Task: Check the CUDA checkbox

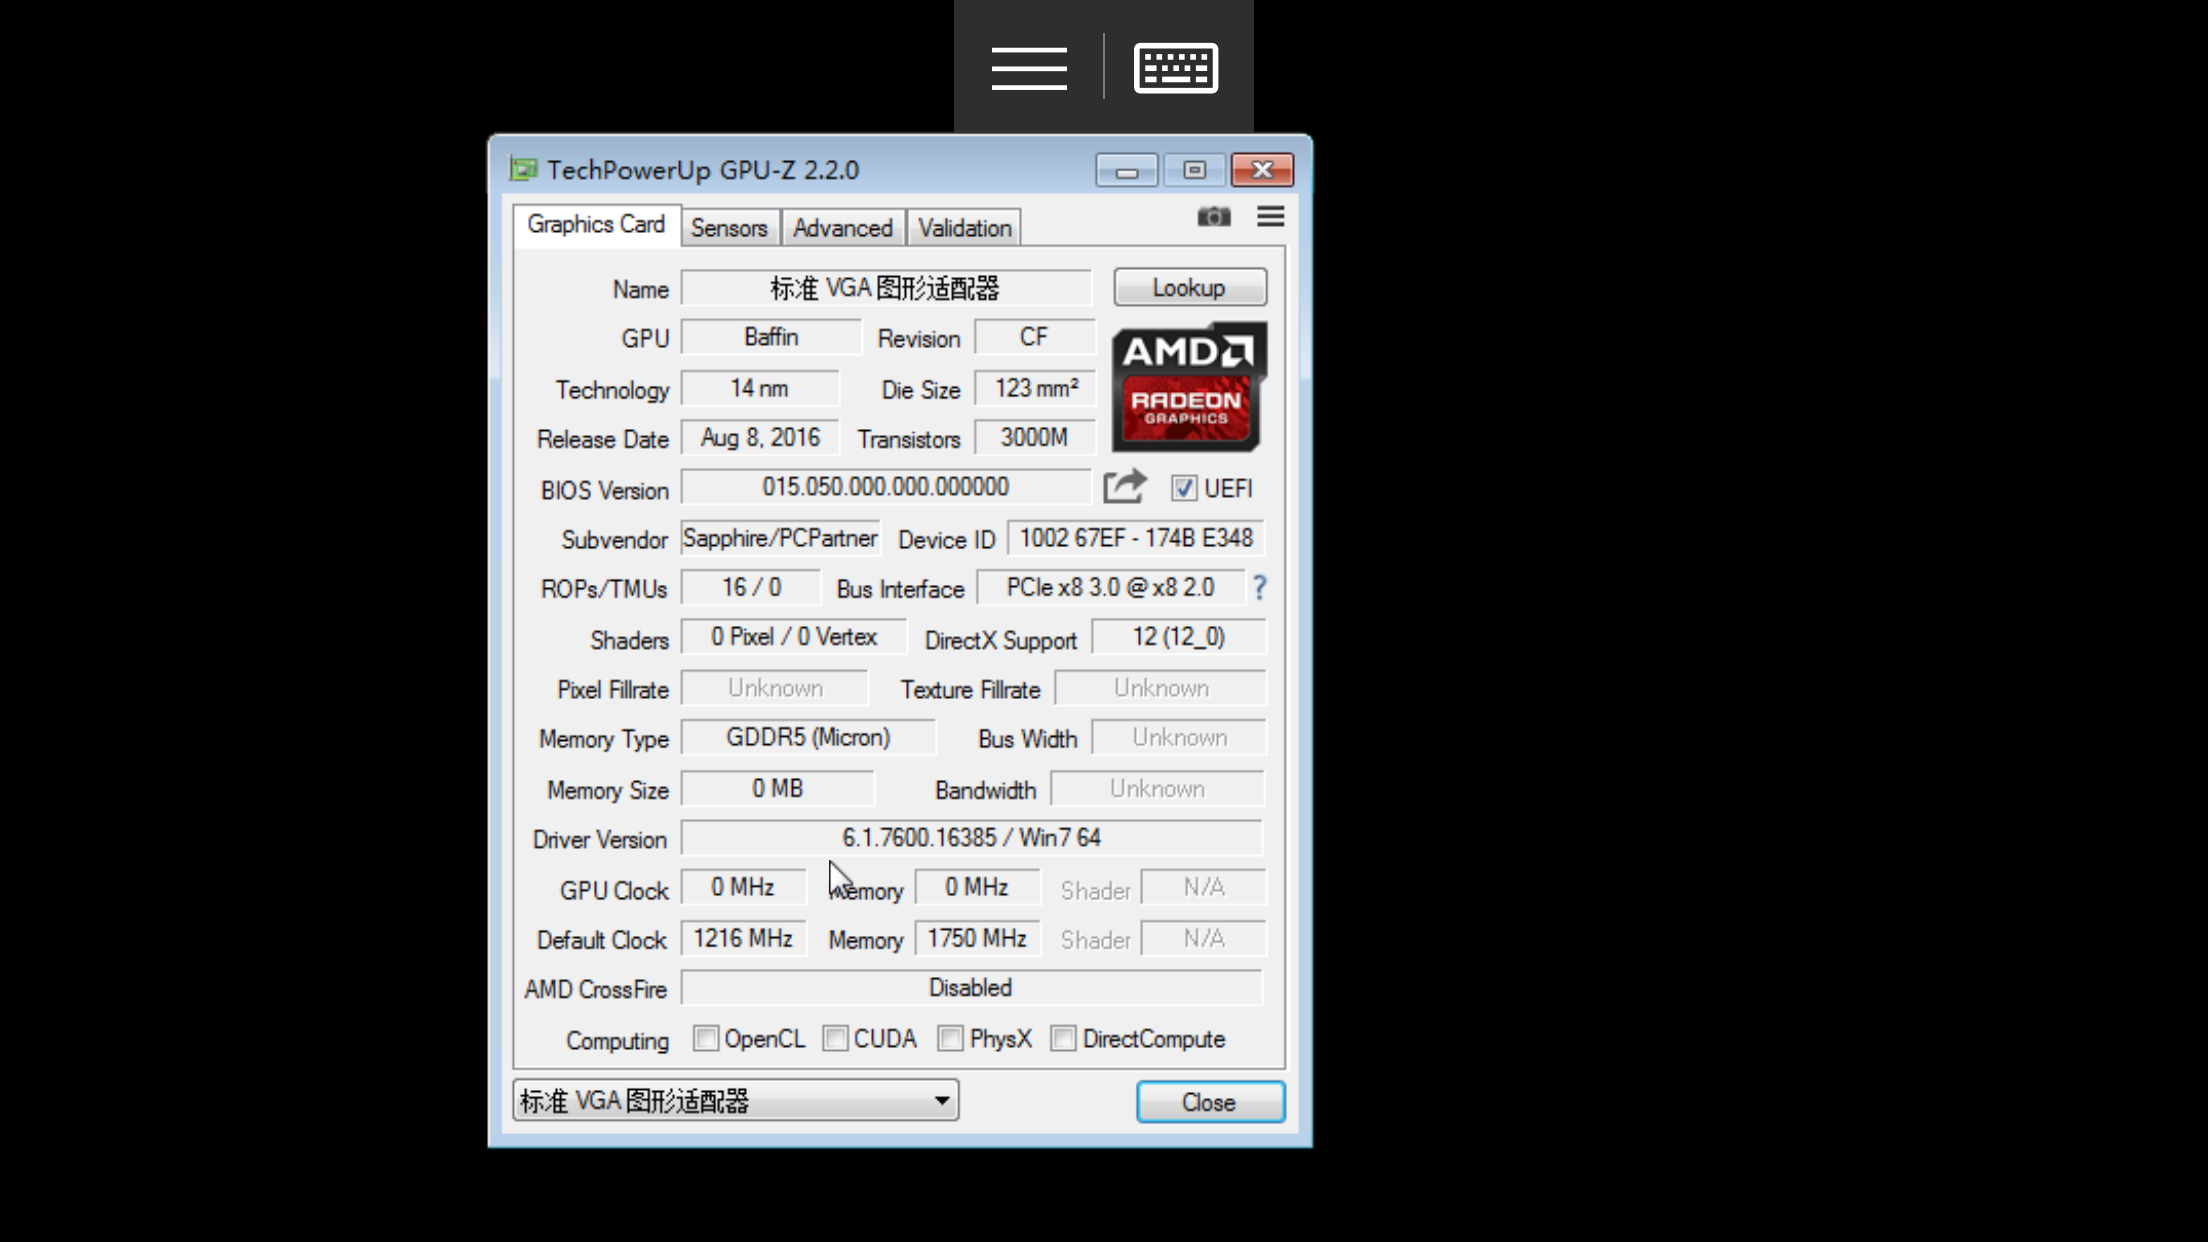Action: pyautogui.click(x=835, y=1038)
